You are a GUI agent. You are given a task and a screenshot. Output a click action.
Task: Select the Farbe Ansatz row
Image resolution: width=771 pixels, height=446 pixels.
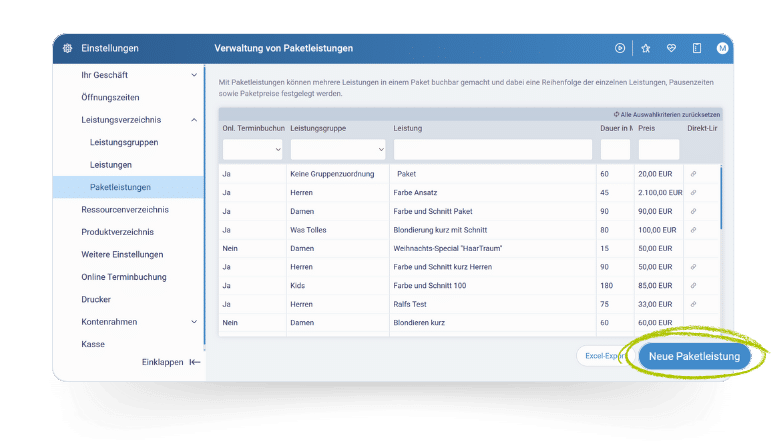click(x=470, y=193)
